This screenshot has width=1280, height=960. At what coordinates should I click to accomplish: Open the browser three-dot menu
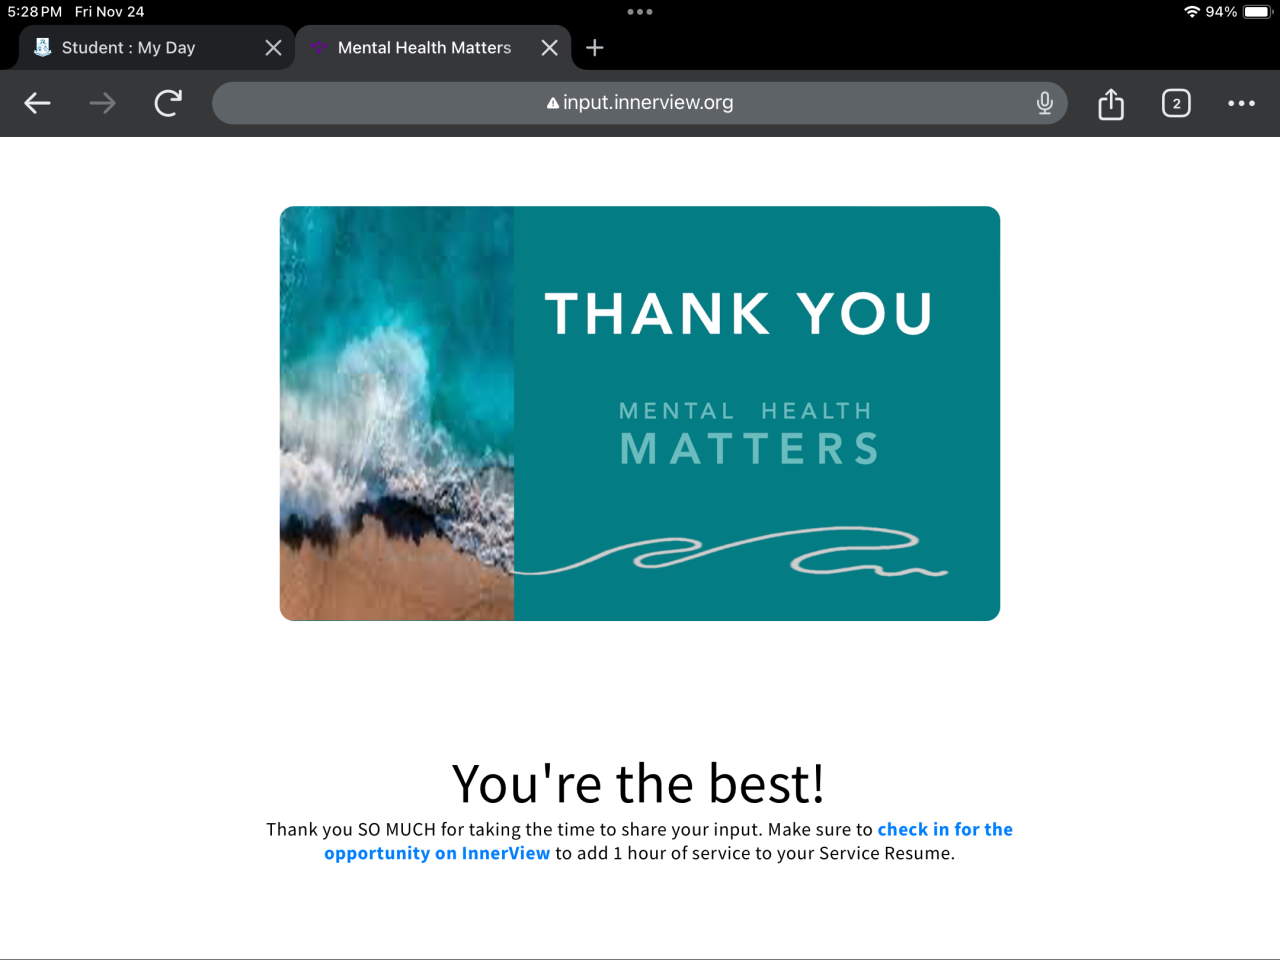pos(1241,103)
